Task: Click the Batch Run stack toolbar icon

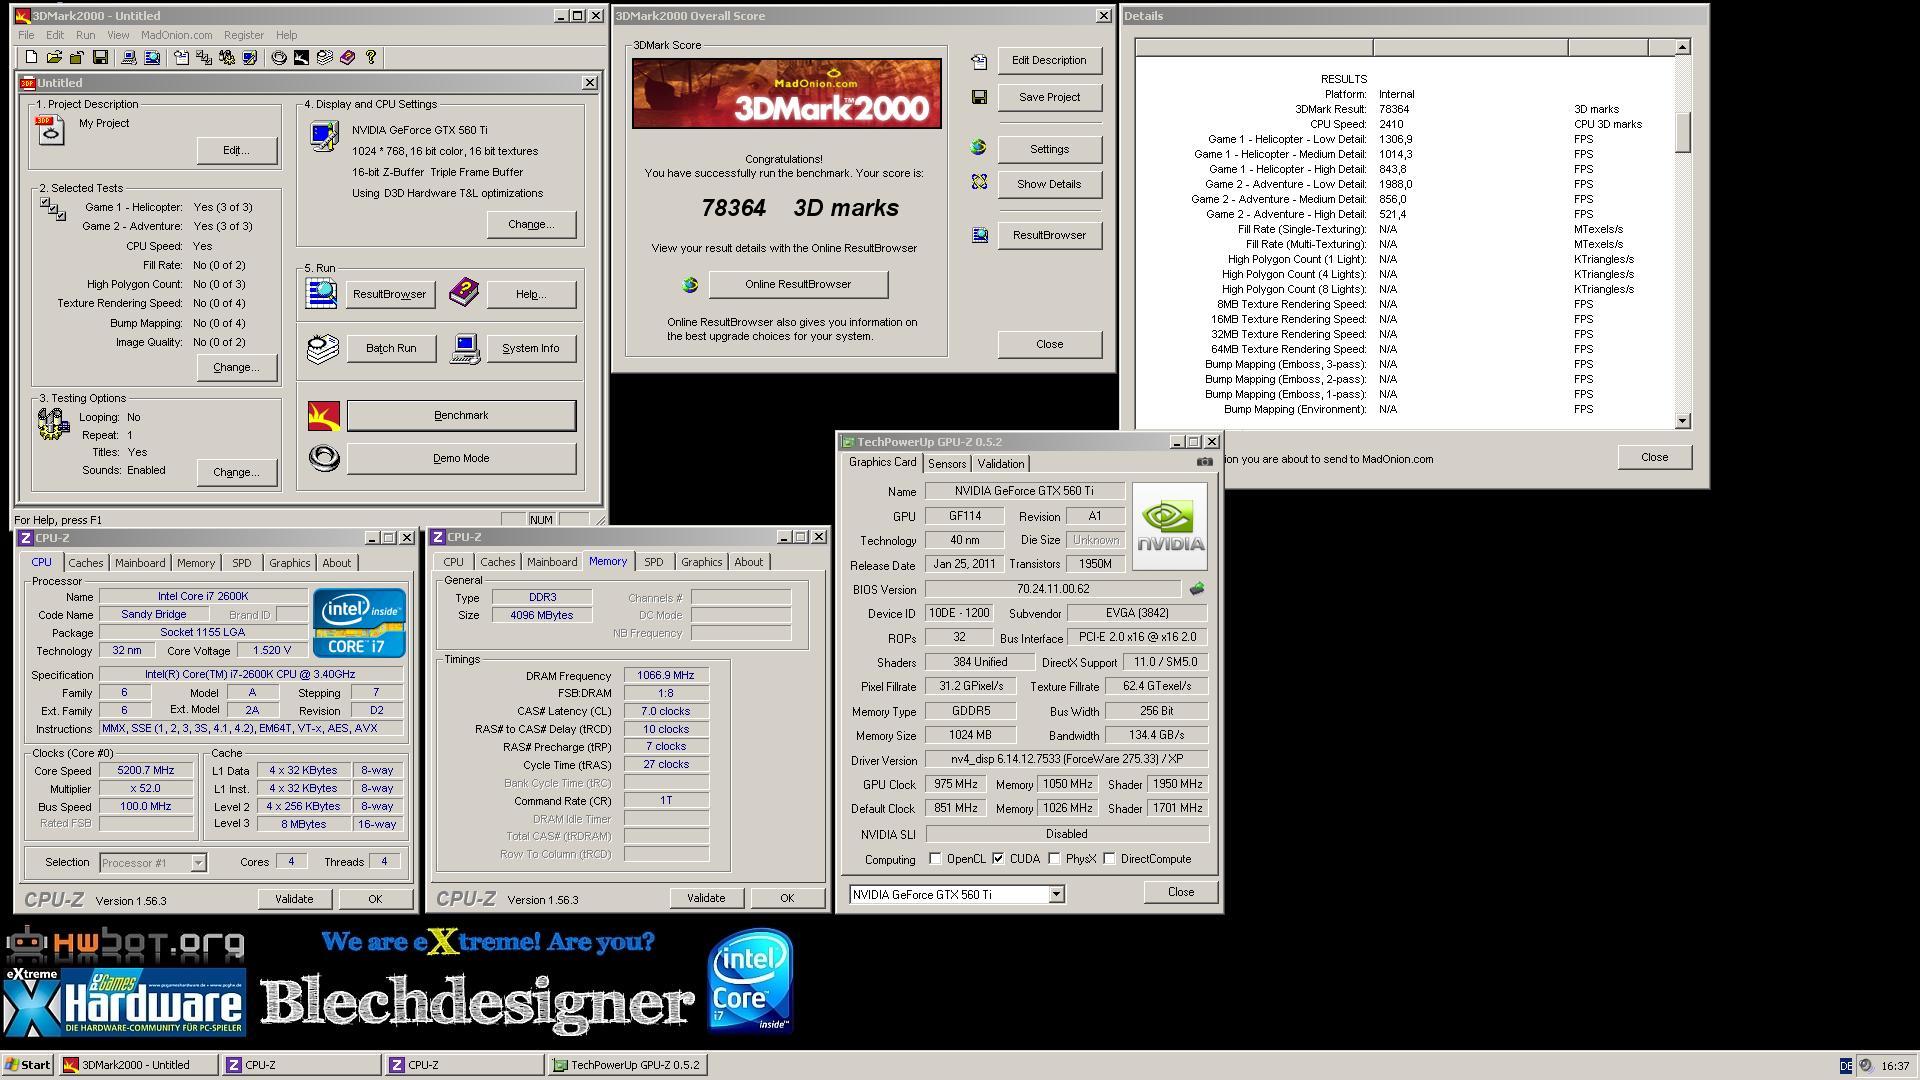Action: coord(324,58)
